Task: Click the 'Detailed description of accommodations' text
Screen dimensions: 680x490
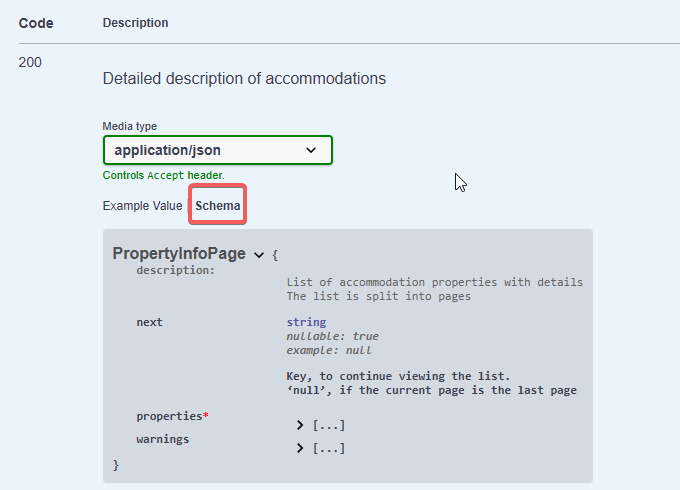Action: pyautogui.click(x=244, y=78)
